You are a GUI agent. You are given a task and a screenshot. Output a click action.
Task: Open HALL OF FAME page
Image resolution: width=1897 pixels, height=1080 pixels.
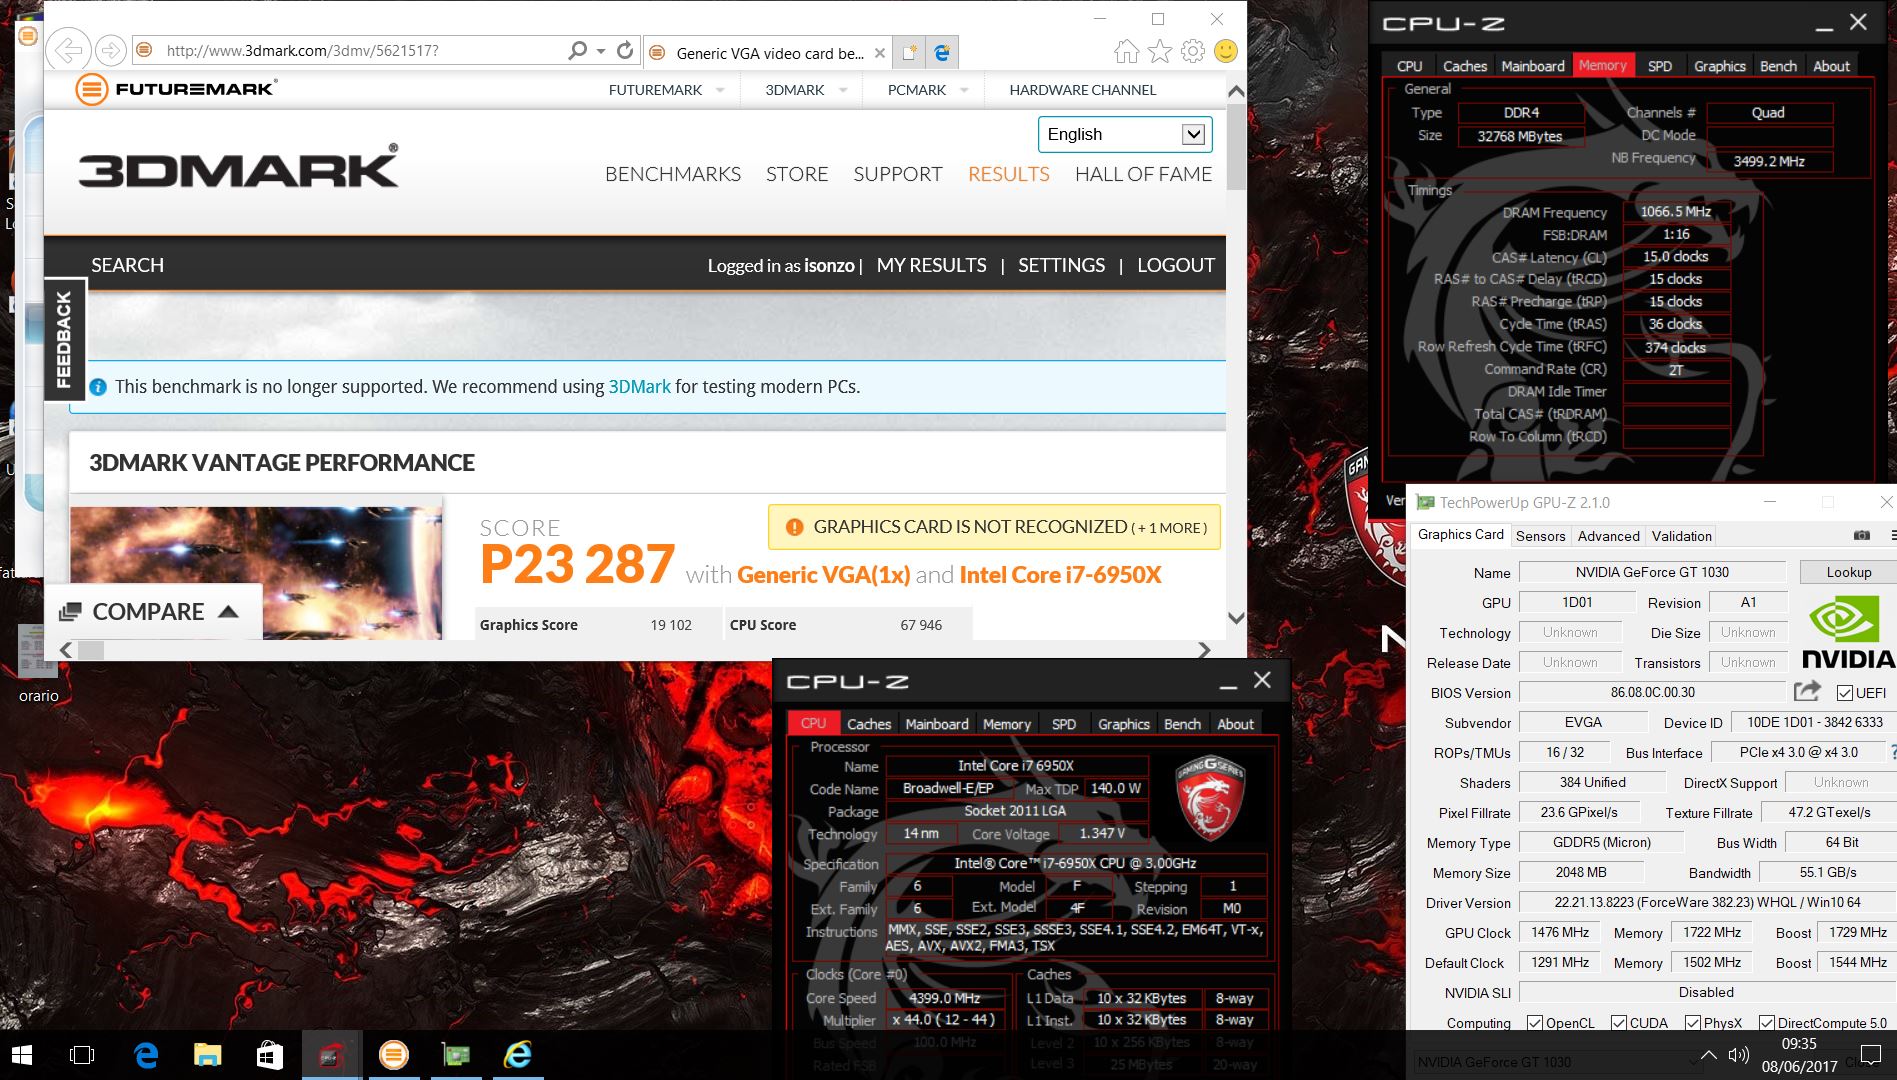coord(1143,174)
